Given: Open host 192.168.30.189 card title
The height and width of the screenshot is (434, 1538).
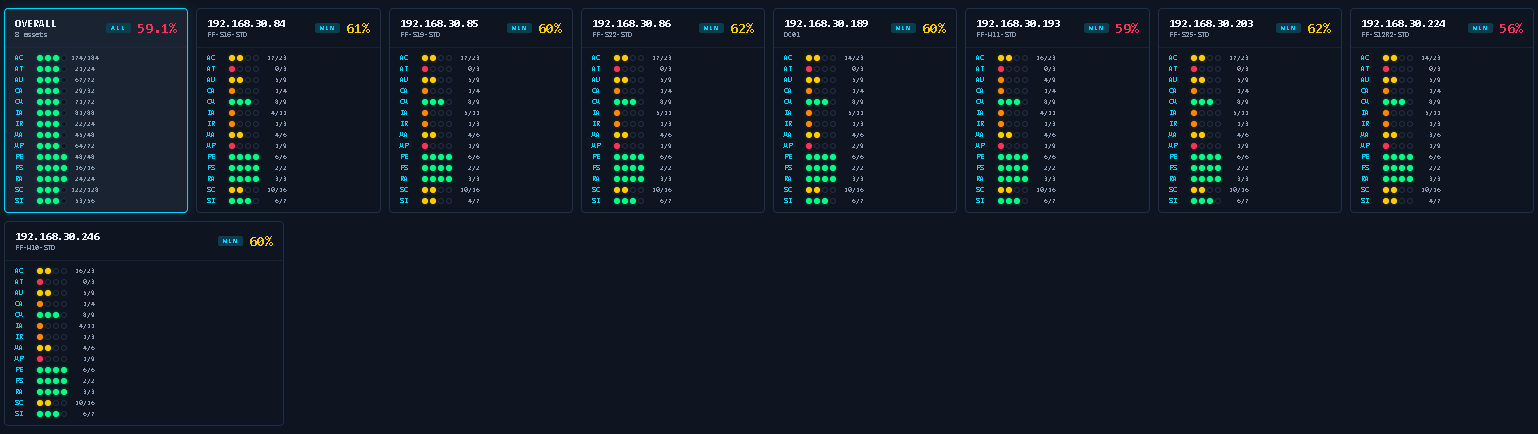Looking at the screenshot, I should (x=826, y=24).
